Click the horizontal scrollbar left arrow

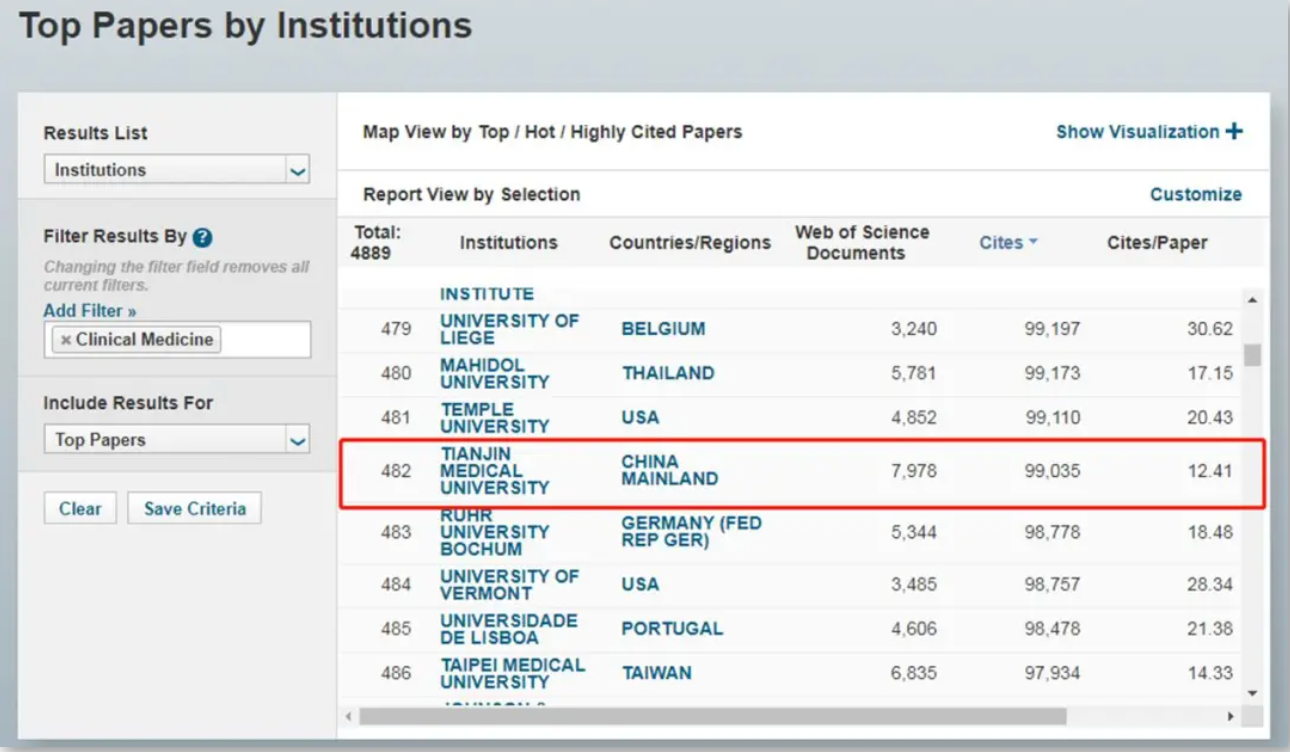pos(349,716)
